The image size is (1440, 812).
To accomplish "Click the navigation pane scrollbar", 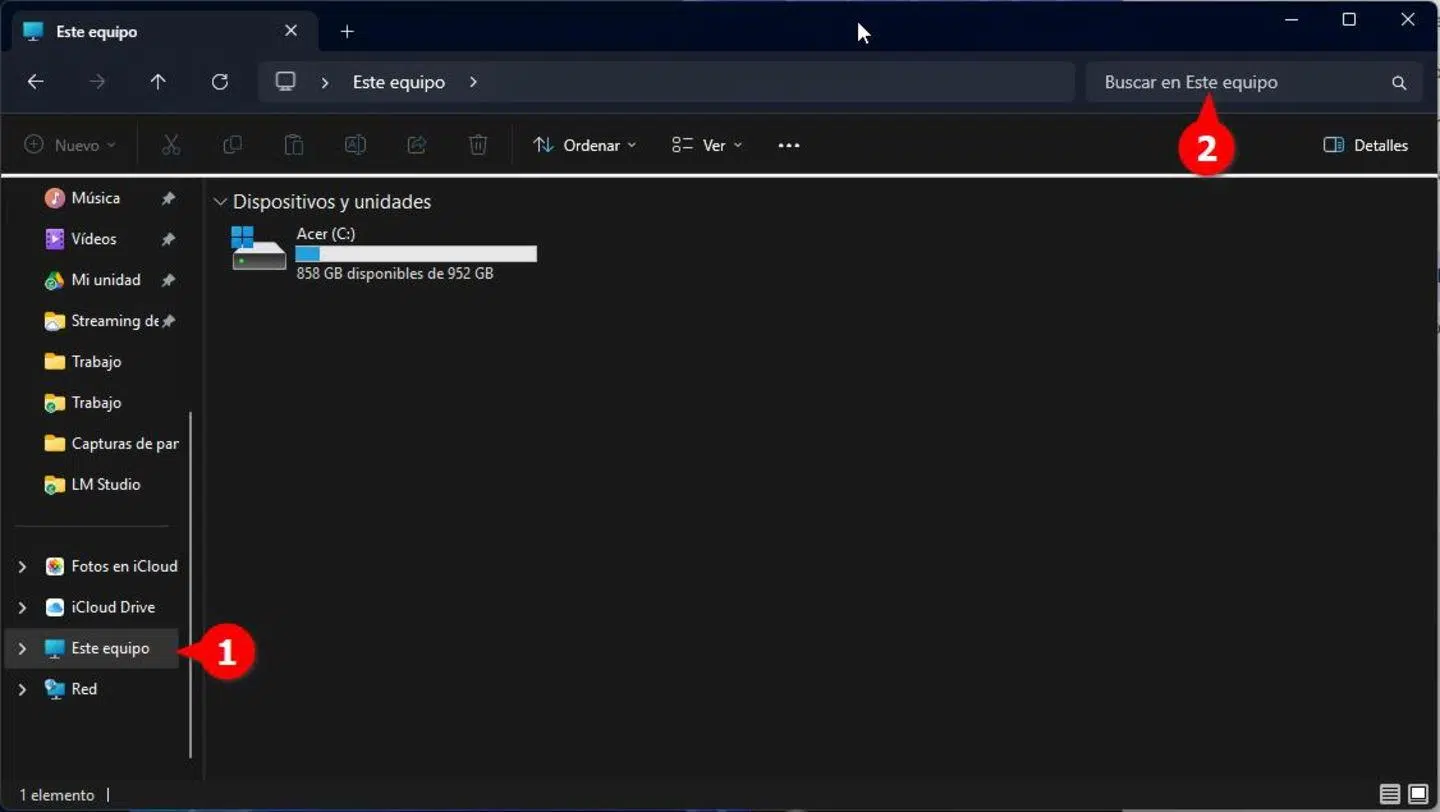I will coord(190,584).
